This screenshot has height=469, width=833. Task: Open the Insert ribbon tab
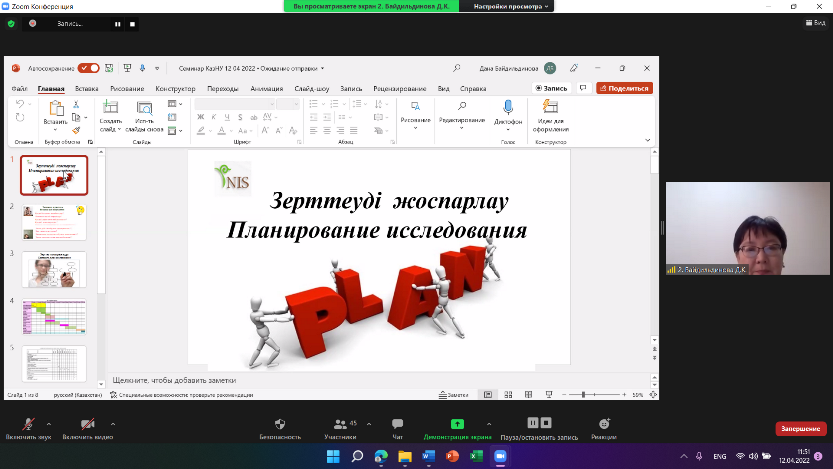(x=86, y=88)
